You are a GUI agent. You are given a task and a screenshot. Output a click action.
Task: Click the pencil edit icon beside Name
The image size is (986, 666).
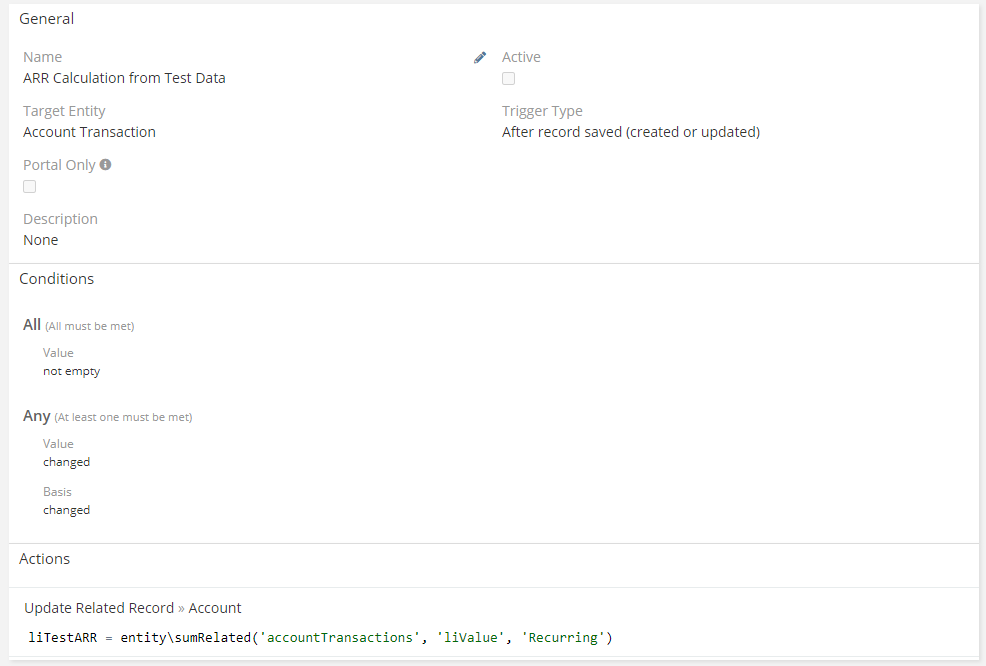pyautogui.click(x=480, y=58)
